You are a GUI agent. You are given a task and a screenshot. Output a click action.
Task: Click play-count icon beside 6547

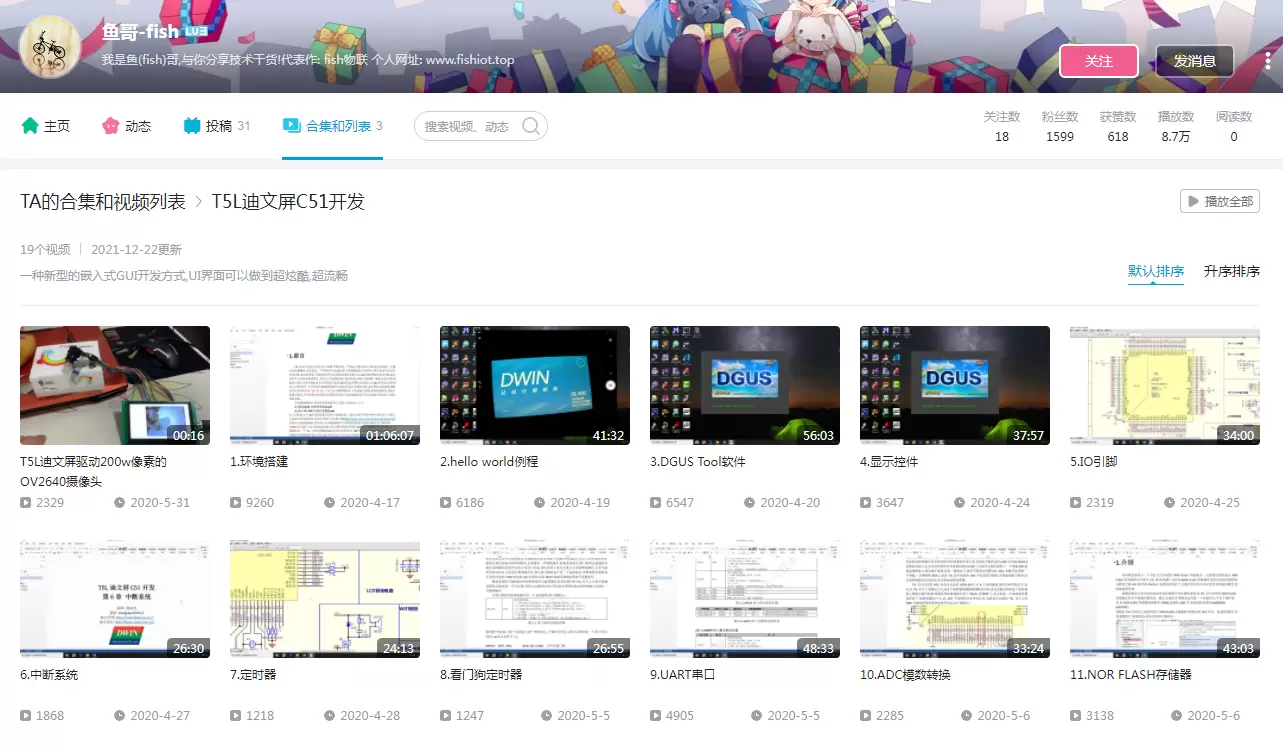point(656,503)
